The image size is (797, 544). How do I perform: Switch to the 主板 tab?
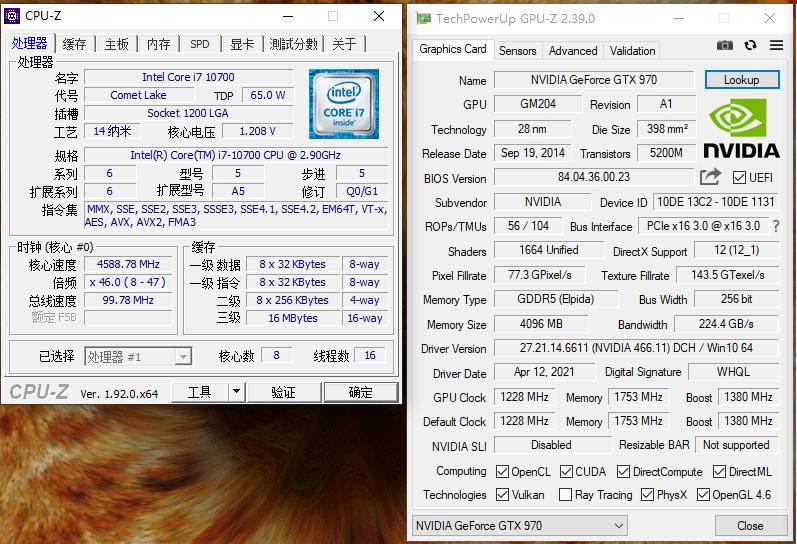[116, 44]
